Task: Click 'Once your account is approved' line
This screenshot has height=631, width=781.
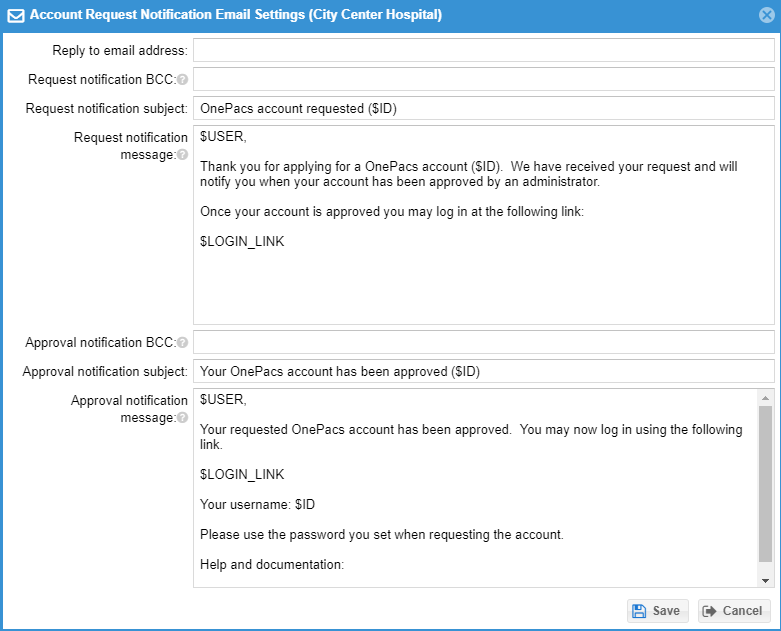Action: pyautogui.click(x=392, y=212)
